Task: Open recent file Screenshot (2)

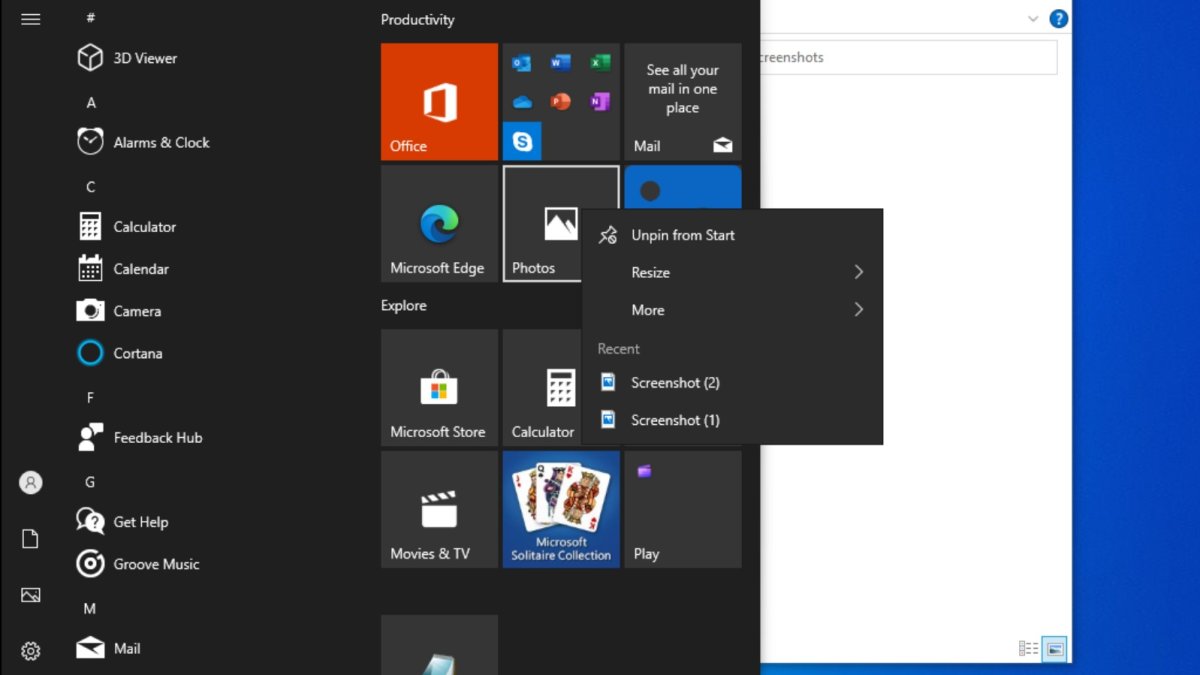Action: (732, 383)
